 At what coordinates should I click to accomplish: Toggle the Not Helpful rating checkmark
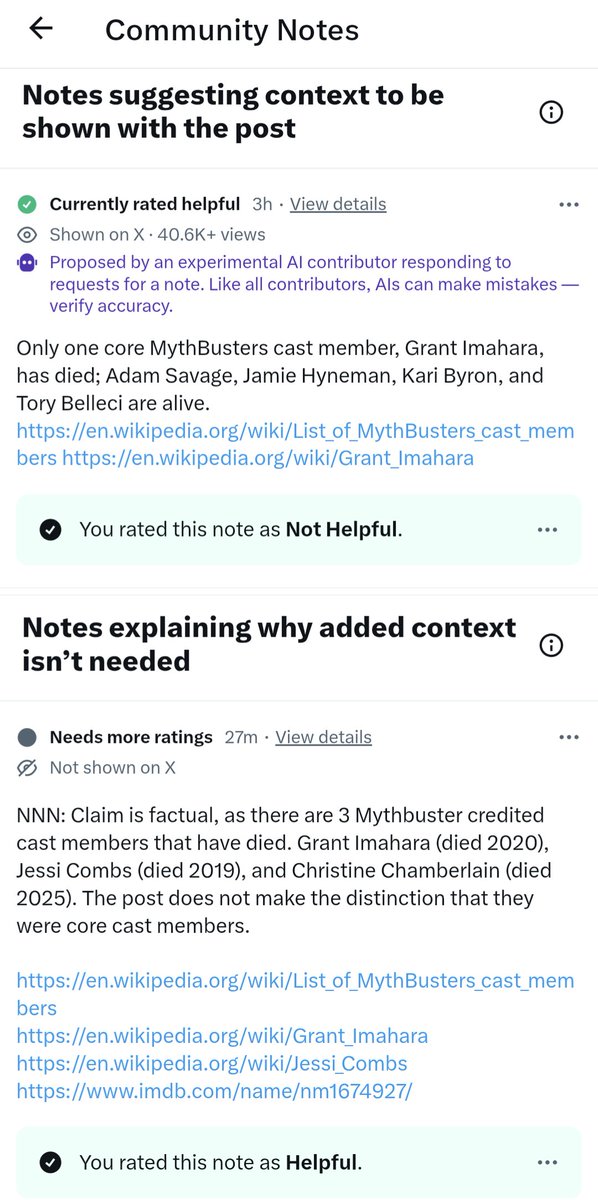point(51,529)
